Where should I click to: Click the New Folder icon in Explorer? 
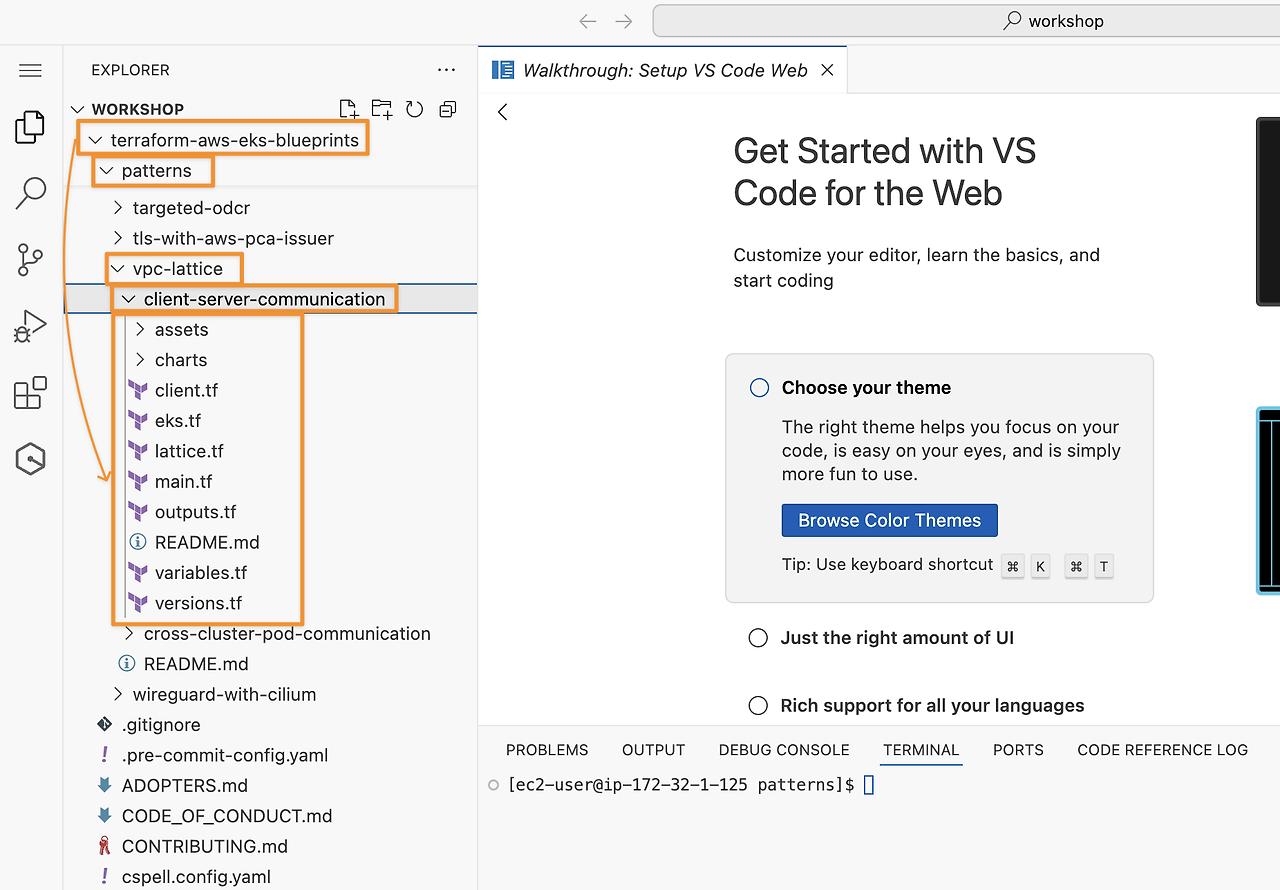coord(382,109)
